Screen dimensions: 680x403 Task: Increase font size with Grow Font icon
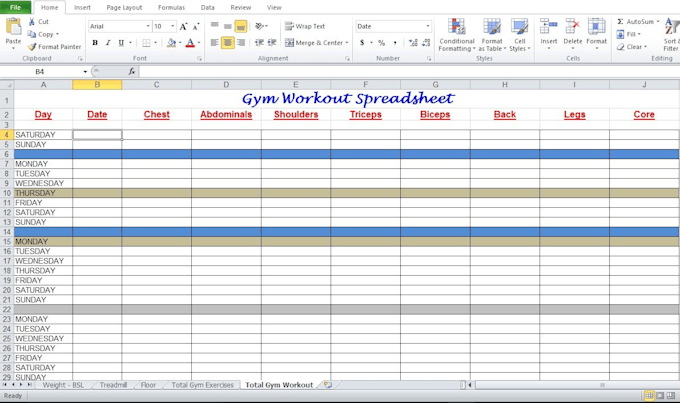pos(183,26)
